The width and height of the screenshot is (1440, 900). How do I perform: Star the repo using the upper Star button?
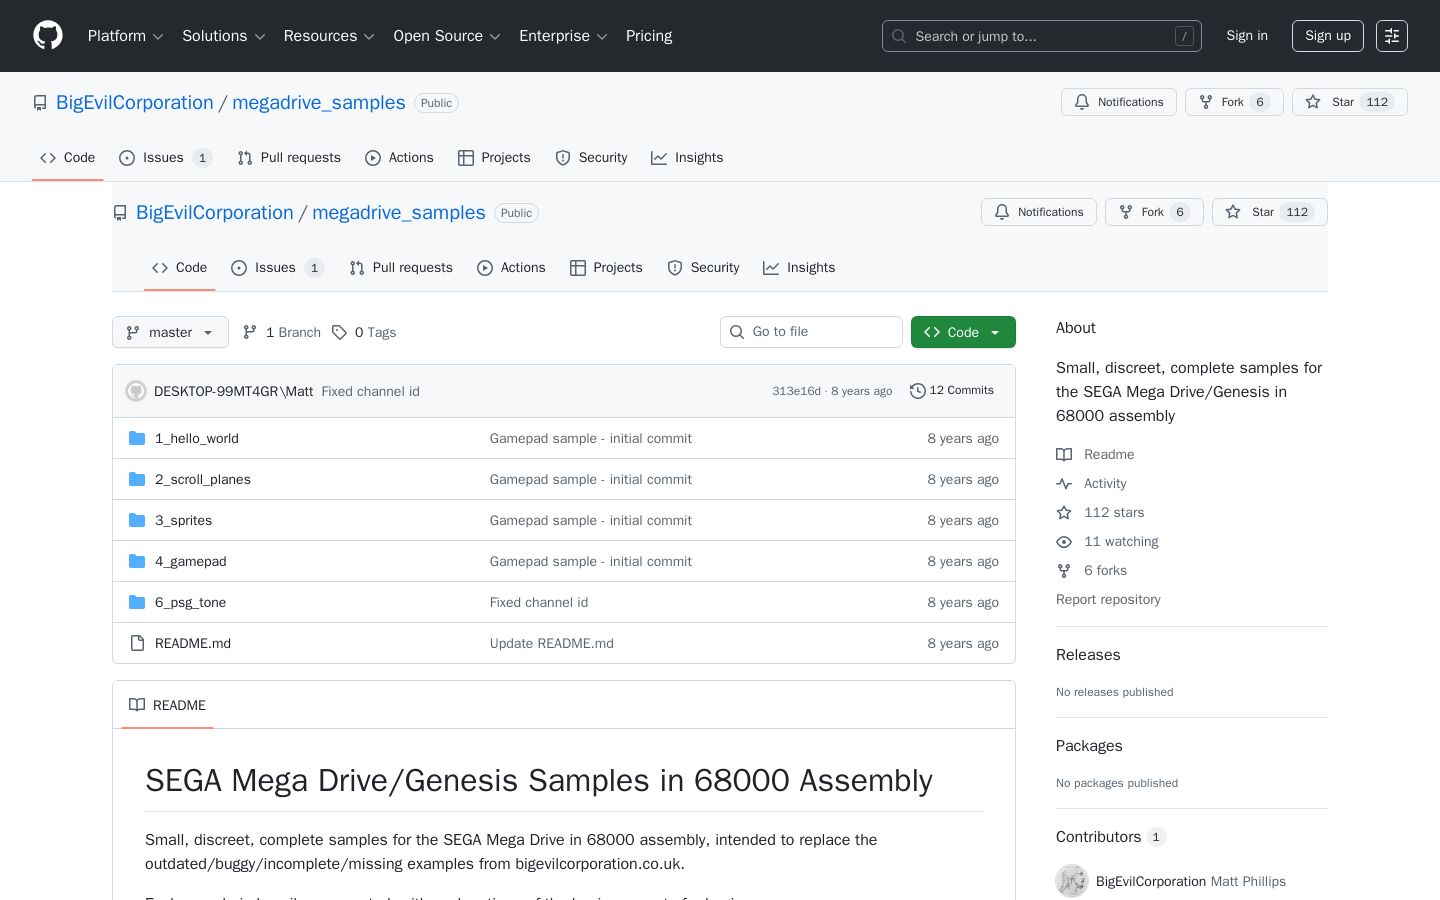click(1350, 102)
